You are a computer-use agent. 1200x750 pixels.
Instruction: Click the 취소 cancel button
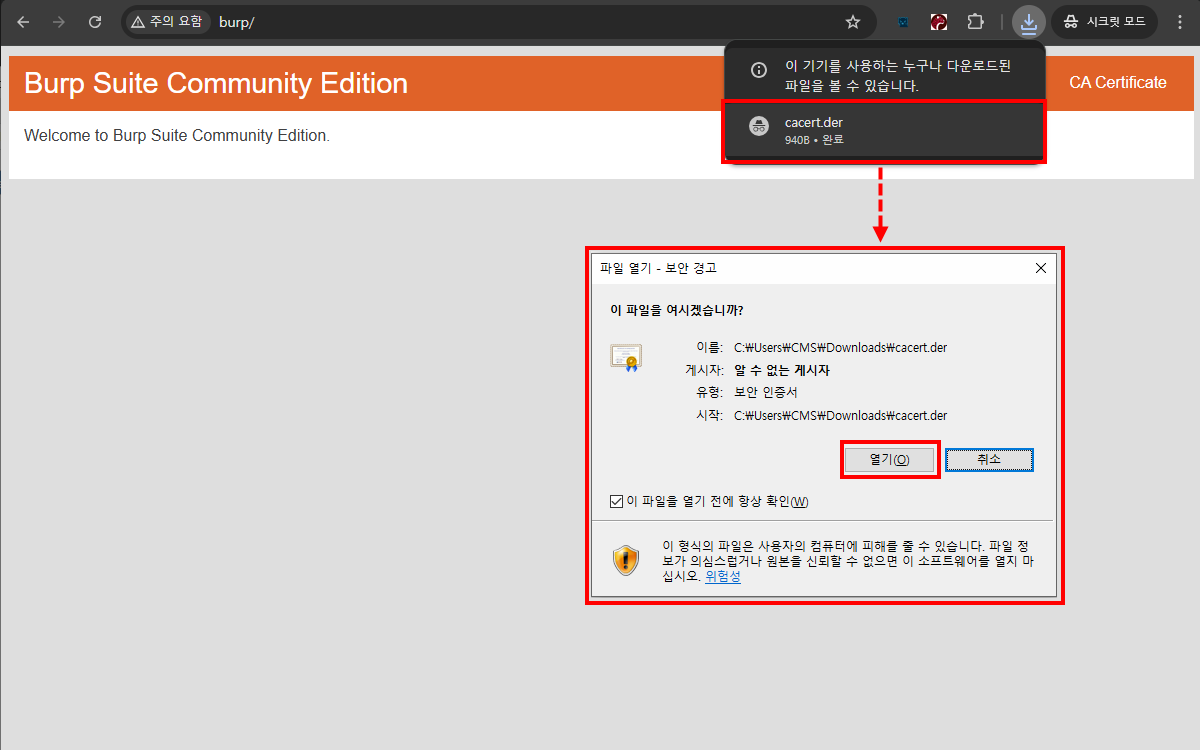pyautogui.click(x=989, y=459)
